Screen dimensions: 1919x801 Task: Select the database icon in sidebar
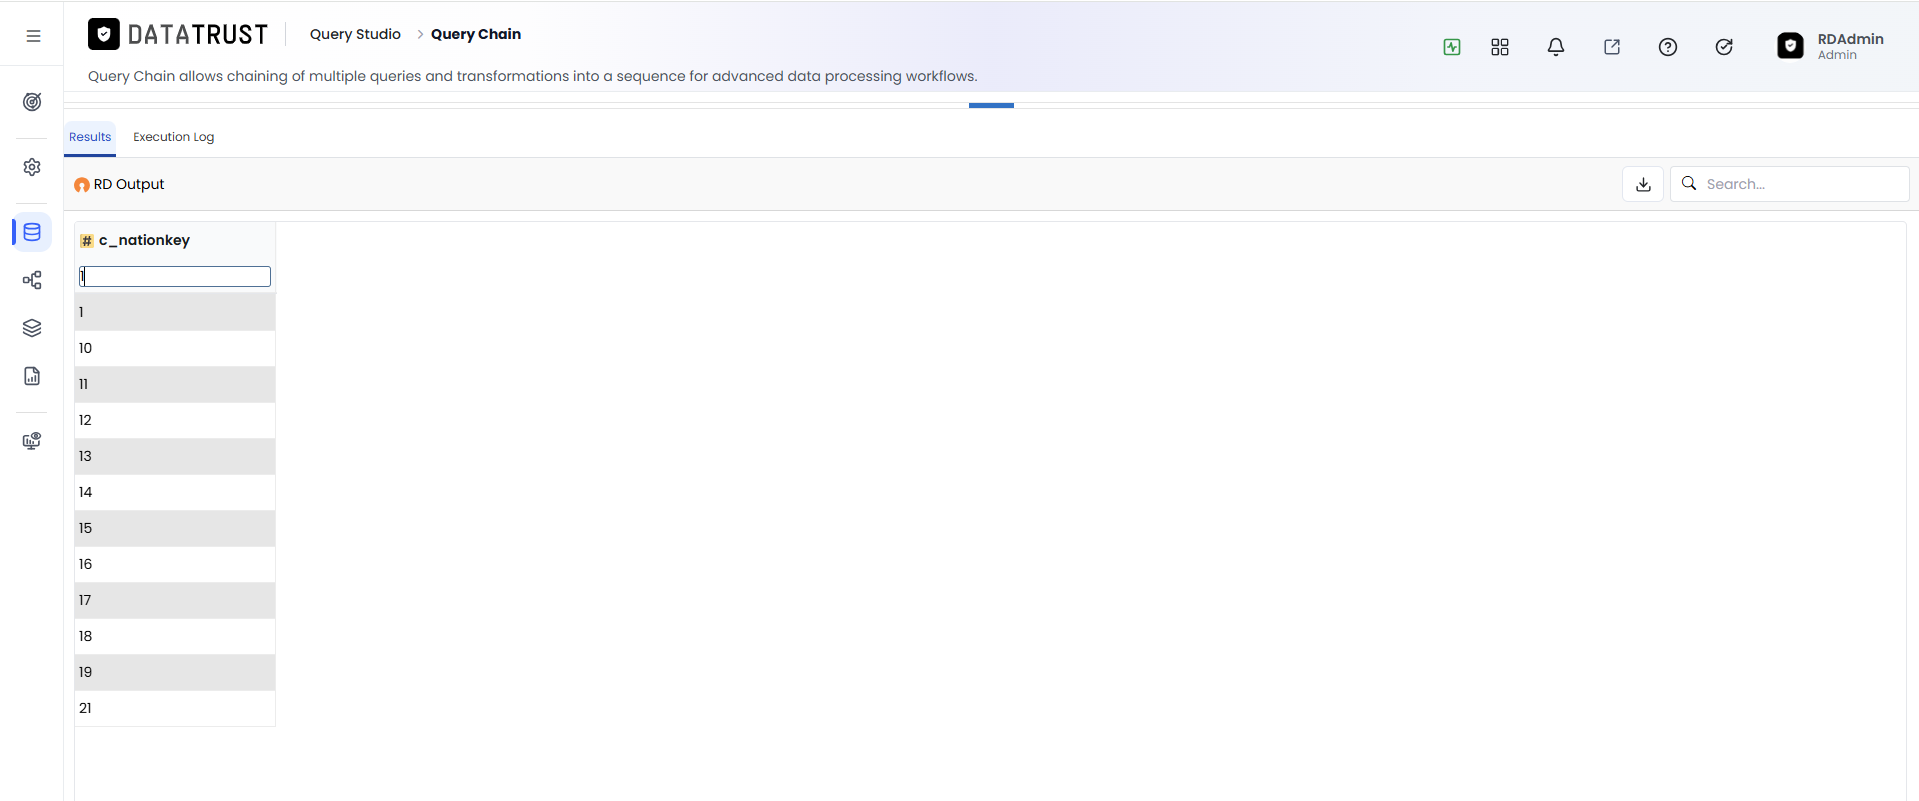(32, 232)
